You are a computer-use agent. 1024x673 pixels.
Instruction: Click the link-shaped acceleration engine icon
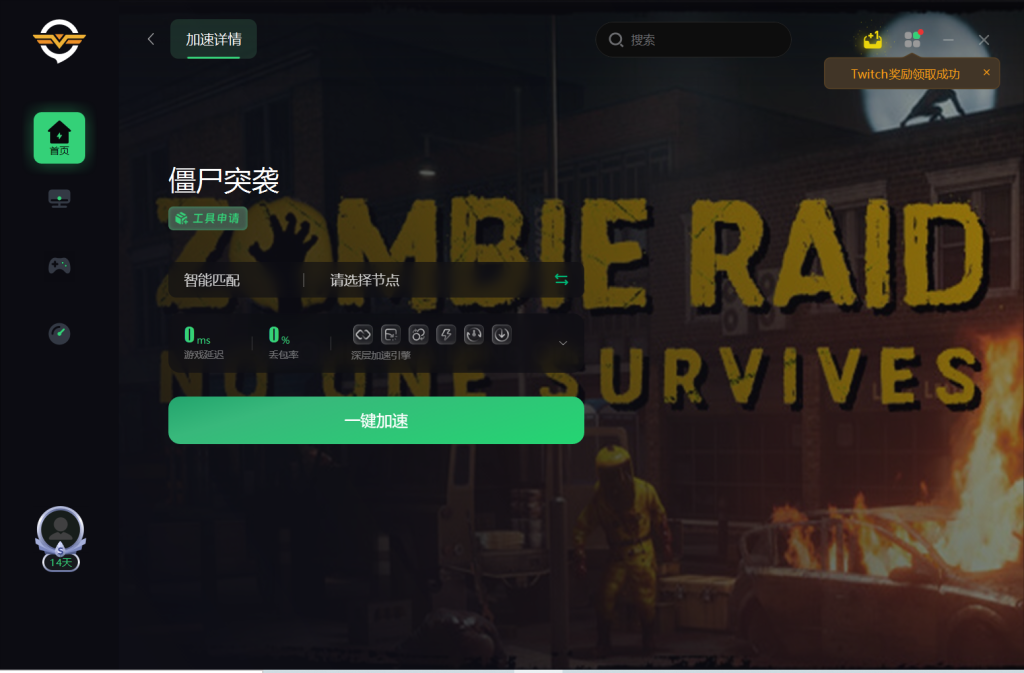(362, 335)
